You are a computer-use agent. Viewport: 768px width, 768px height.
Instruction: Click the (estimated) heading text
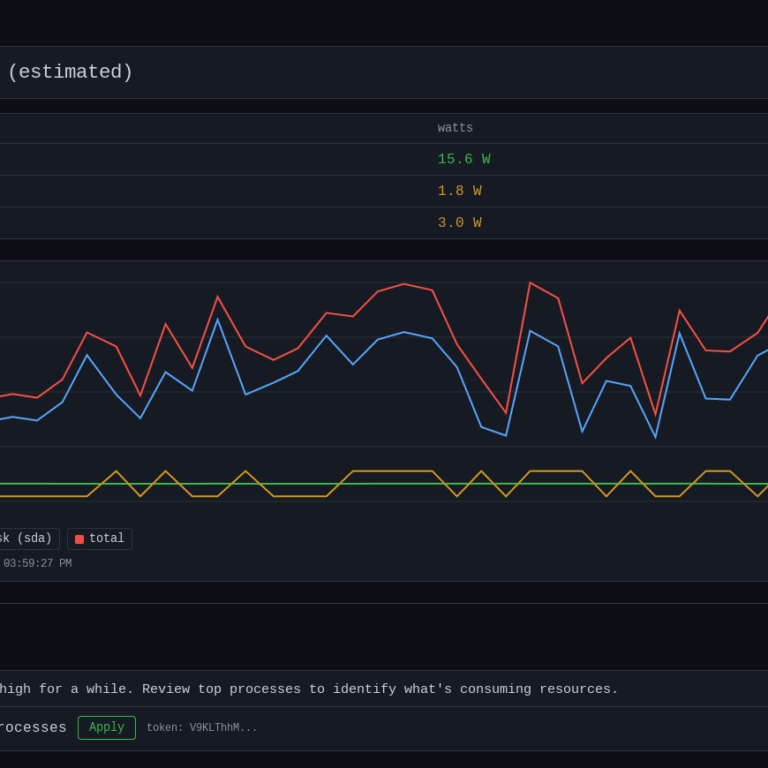coord(70,72)
